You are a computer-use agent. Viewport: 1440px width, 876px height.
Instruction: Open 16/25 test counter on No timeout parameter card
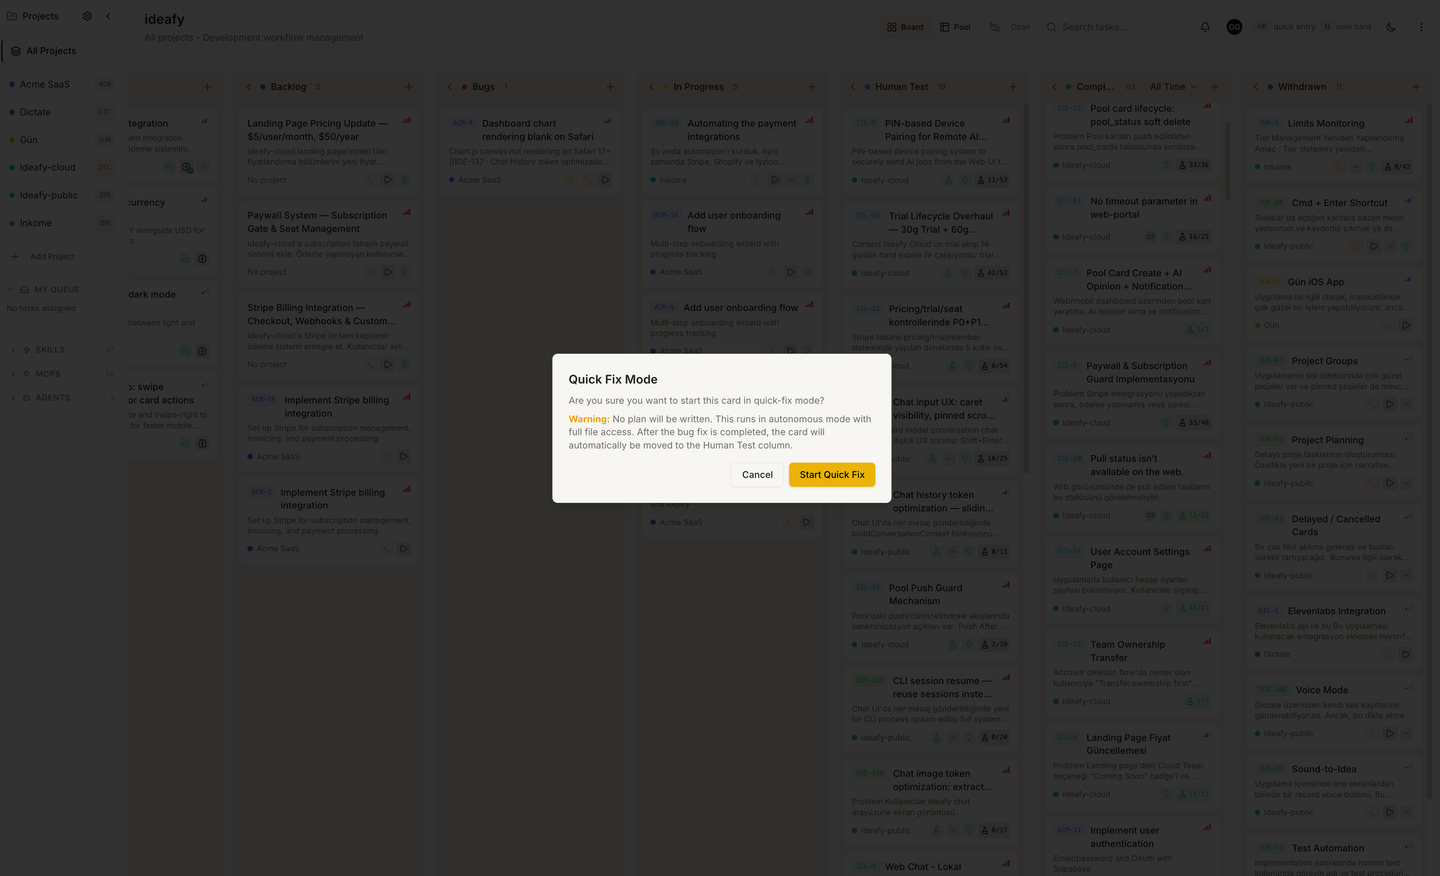1194,237
